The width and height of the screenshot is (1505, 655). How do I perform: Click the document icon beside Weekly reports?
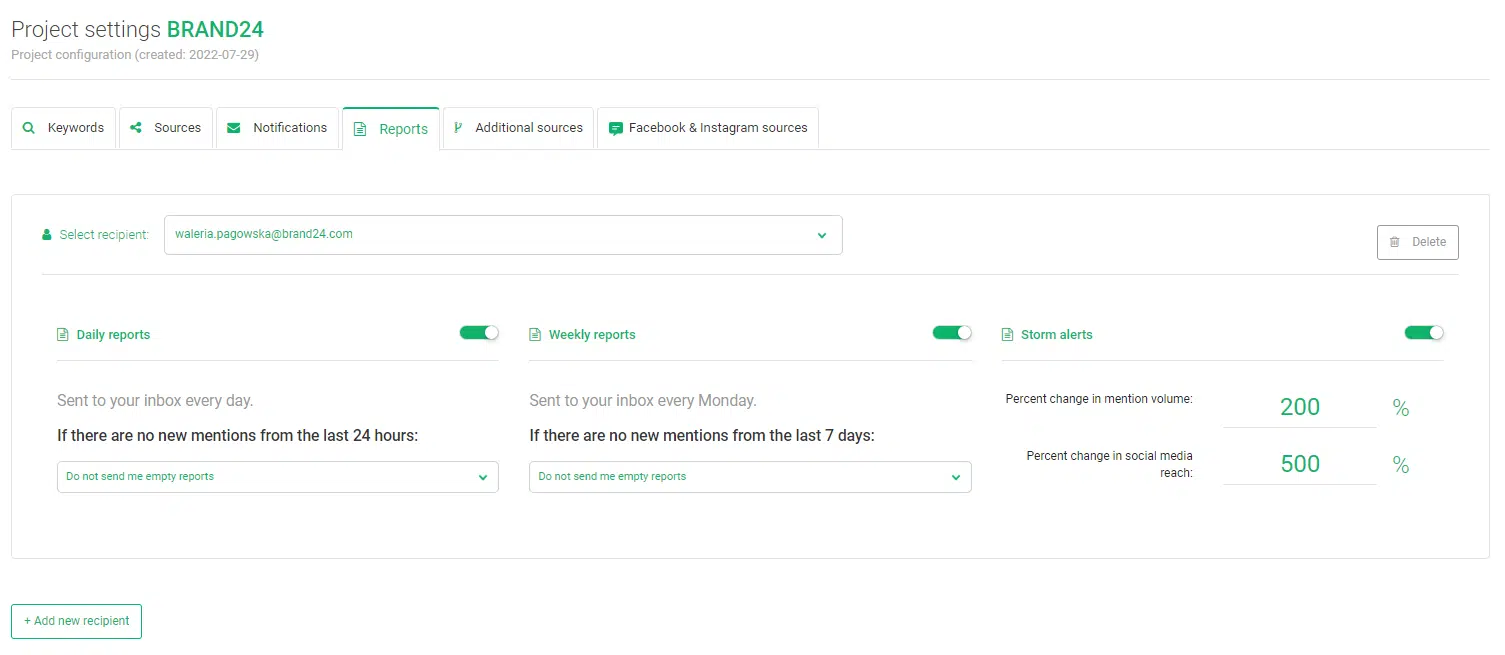click(x=535, y=335)
